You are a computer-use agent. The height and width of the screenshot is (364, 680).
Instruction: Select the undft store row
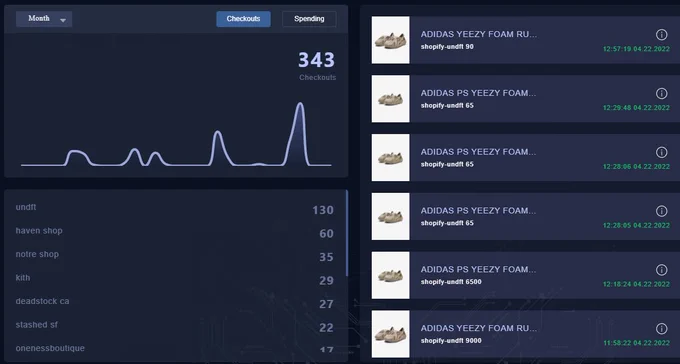pyautogui.click(x=175, y=208)
